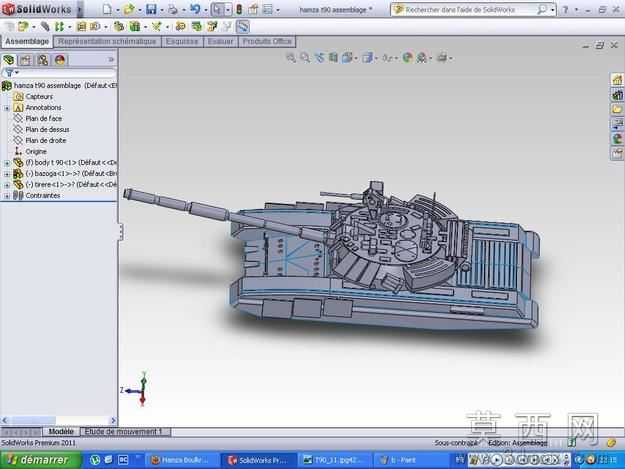Open the SolidWorks logo menu arrow
Image resolution: width=625 pixels, height=469 pixels.
pyautogui.click(x=79, y=9)
